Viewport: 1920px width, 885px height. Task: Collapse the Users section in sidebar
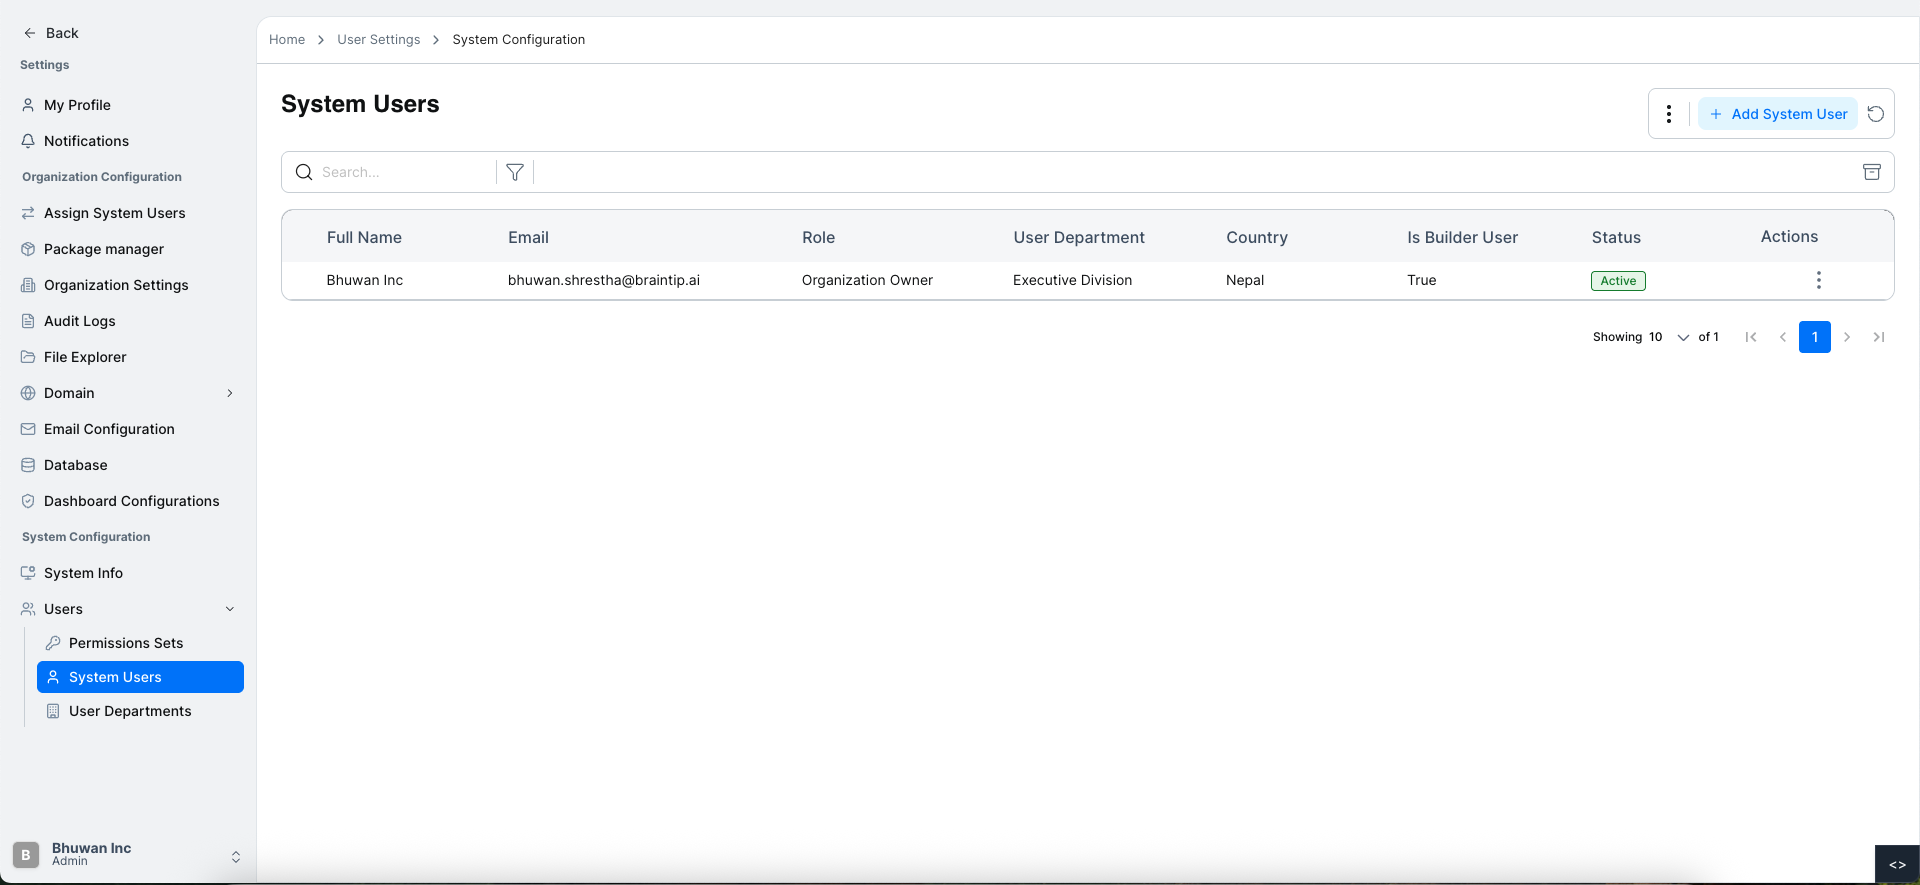230,609
